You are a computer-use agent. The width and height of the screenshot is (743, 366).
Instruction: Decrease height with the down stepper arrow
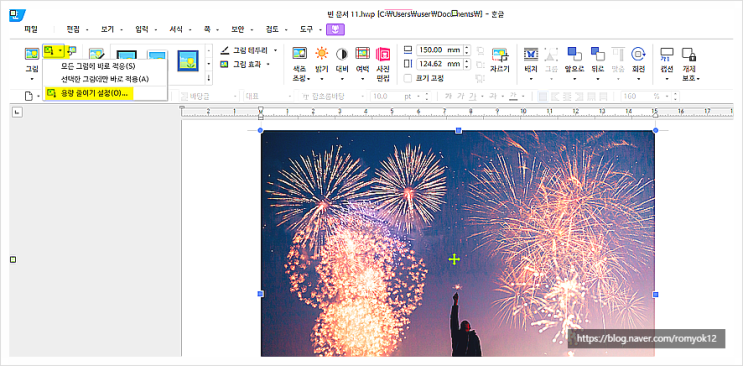[x=467, y=67]
